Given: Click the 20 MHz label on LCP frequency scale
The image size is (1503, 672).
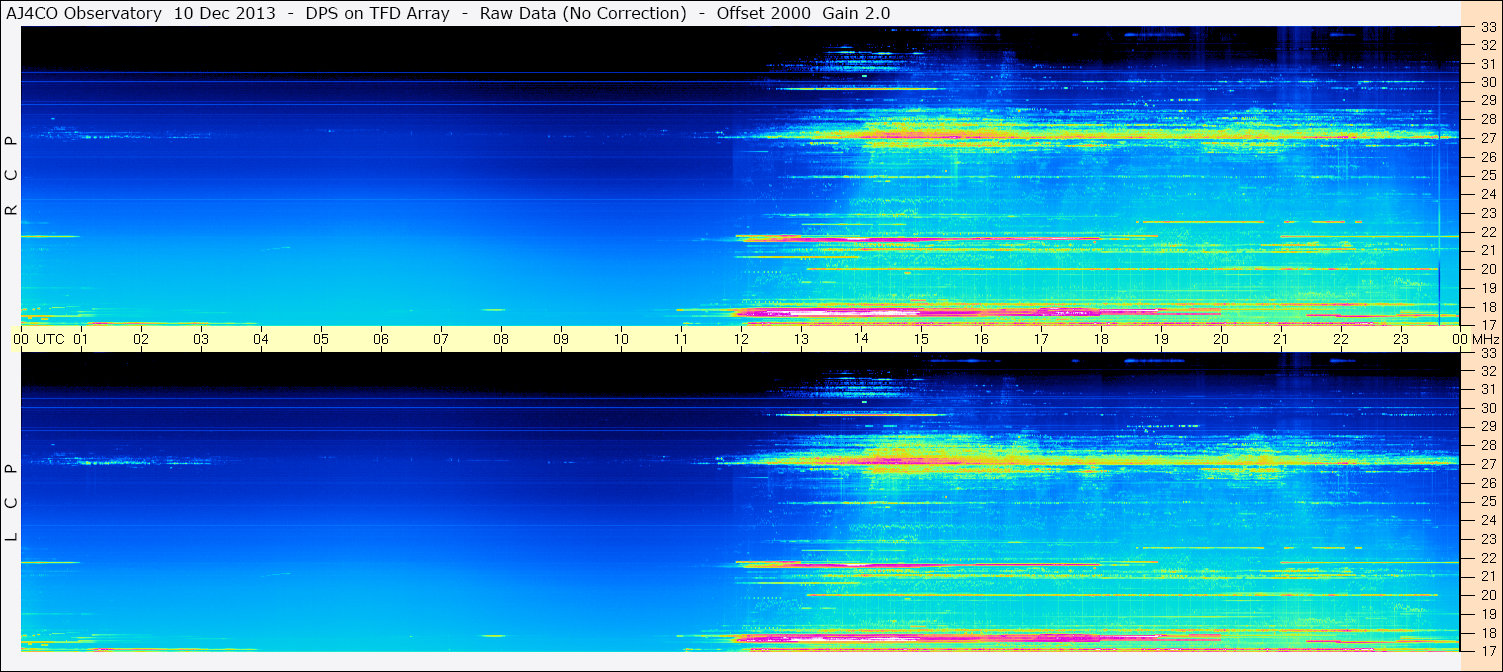Looking at the screenshot, I should click(1487, 594).
